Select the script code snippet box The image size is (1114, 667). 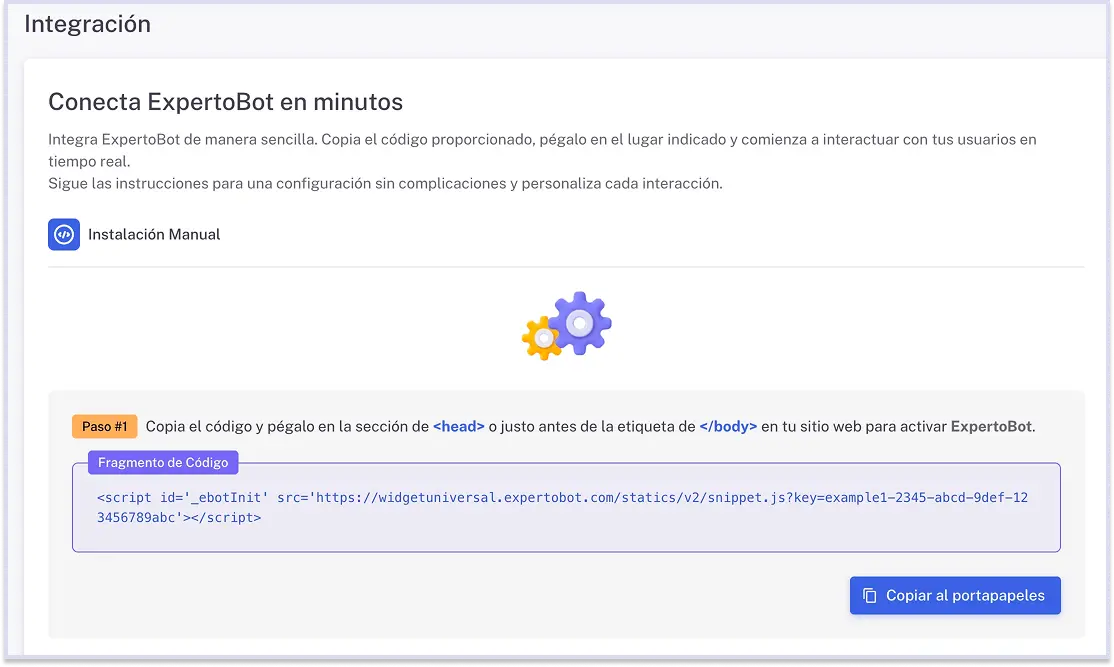tap(566, 508)
